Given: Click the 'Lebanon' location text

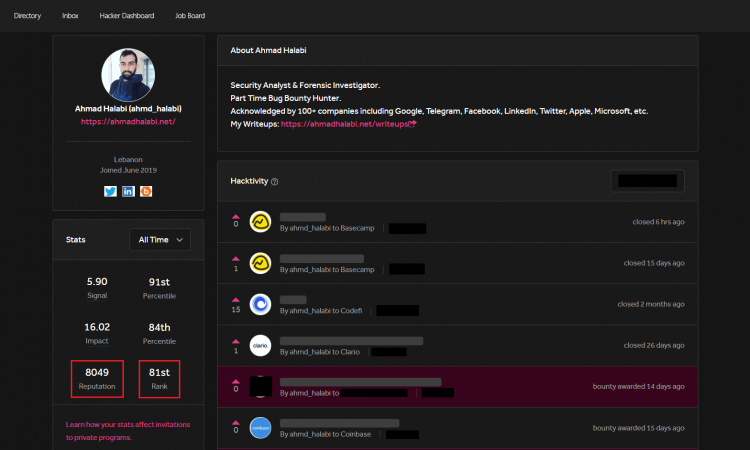Looking at the screenshot, I should pyautogui.click(x=128, y=159).
